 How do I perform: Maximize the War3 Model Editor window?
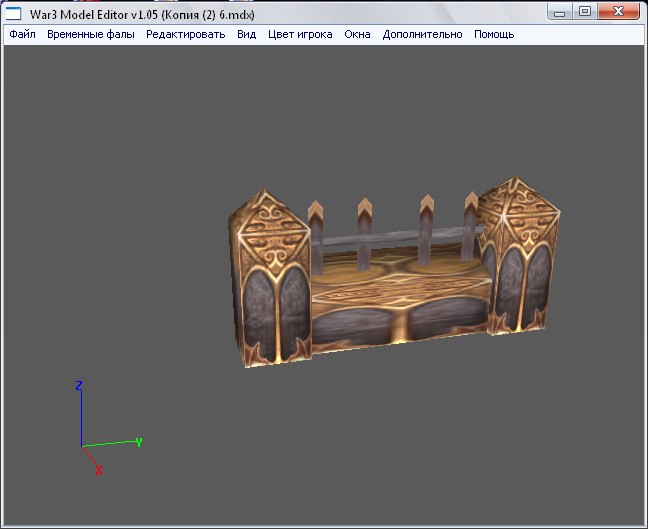click(x=585, y=11)
